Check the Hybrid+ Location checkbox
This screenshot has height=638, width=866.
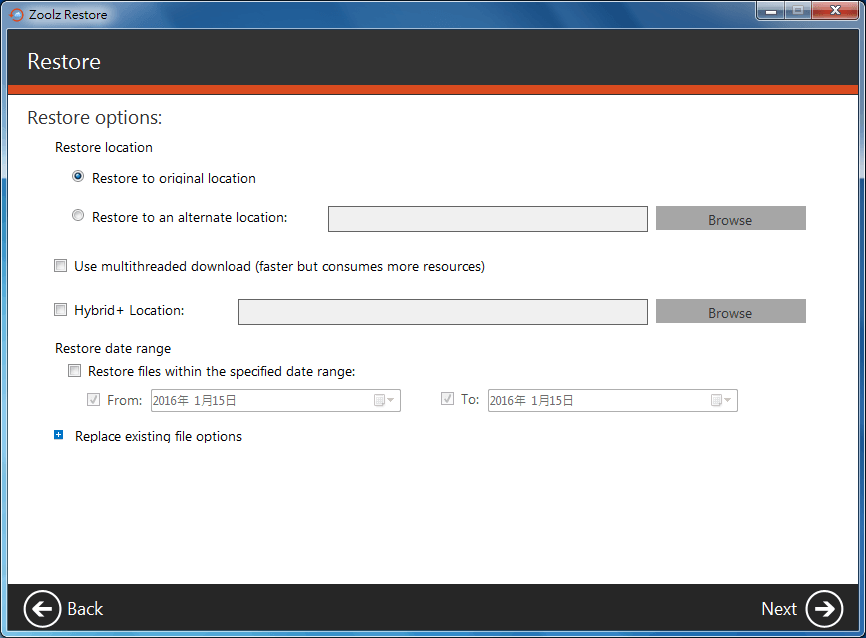pos(61,310)
